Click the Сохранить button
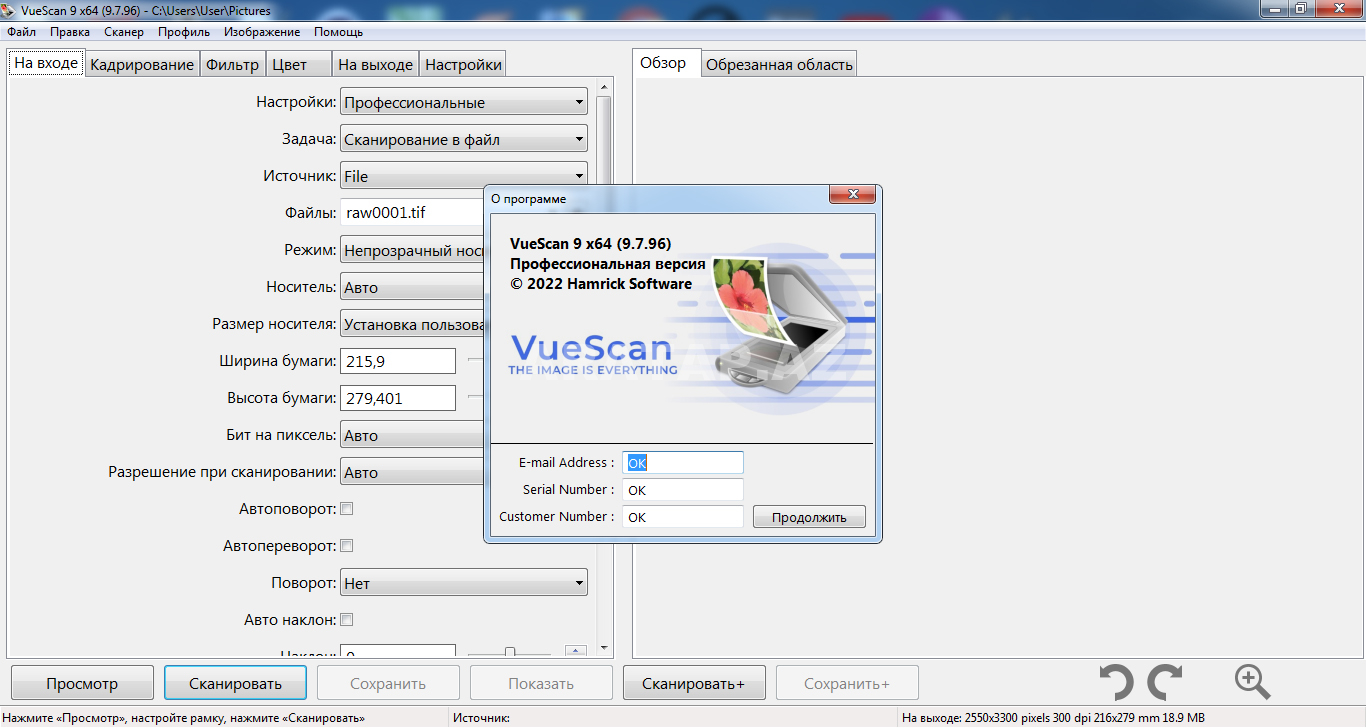 tap(388, 683)
